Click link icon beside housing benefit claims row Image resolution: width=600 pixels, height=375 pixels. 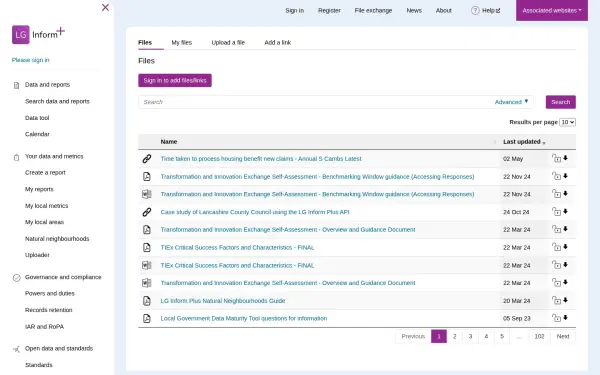click(x=147, y=158)
